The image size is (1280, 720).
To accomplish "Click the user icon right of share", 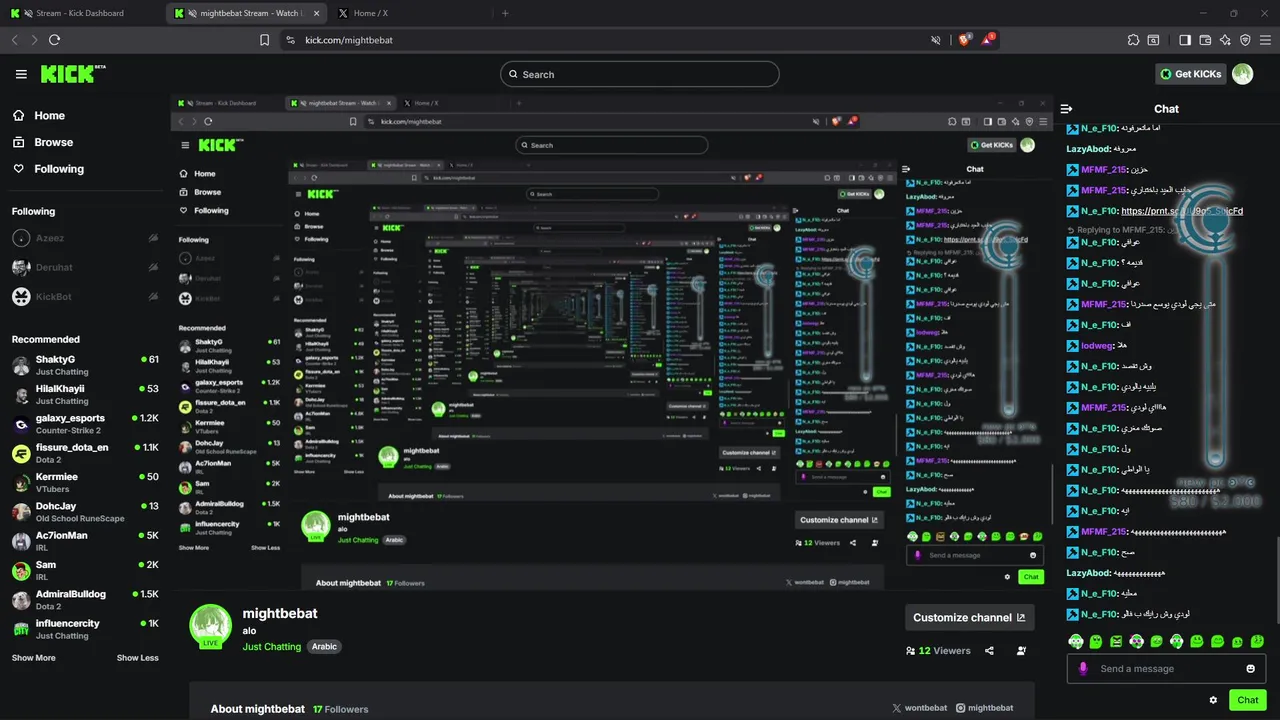I will [1021, 651].
